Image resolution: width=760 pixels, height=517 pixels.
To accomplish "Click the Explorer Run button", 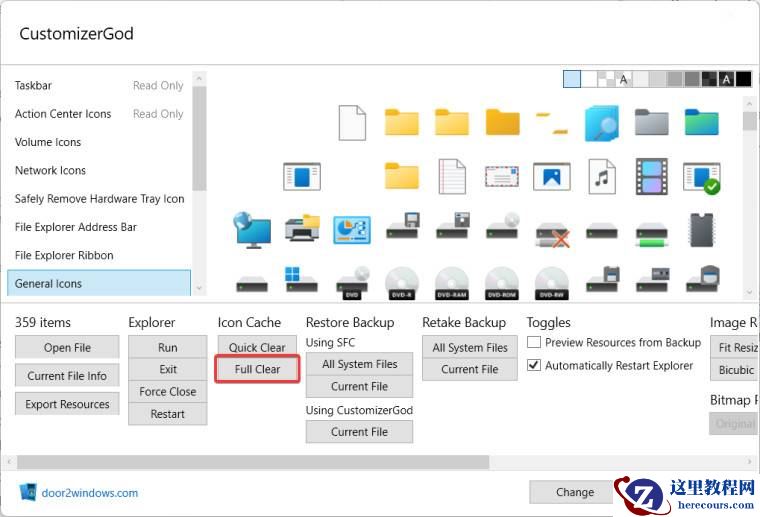I will (x=168, y=347).
